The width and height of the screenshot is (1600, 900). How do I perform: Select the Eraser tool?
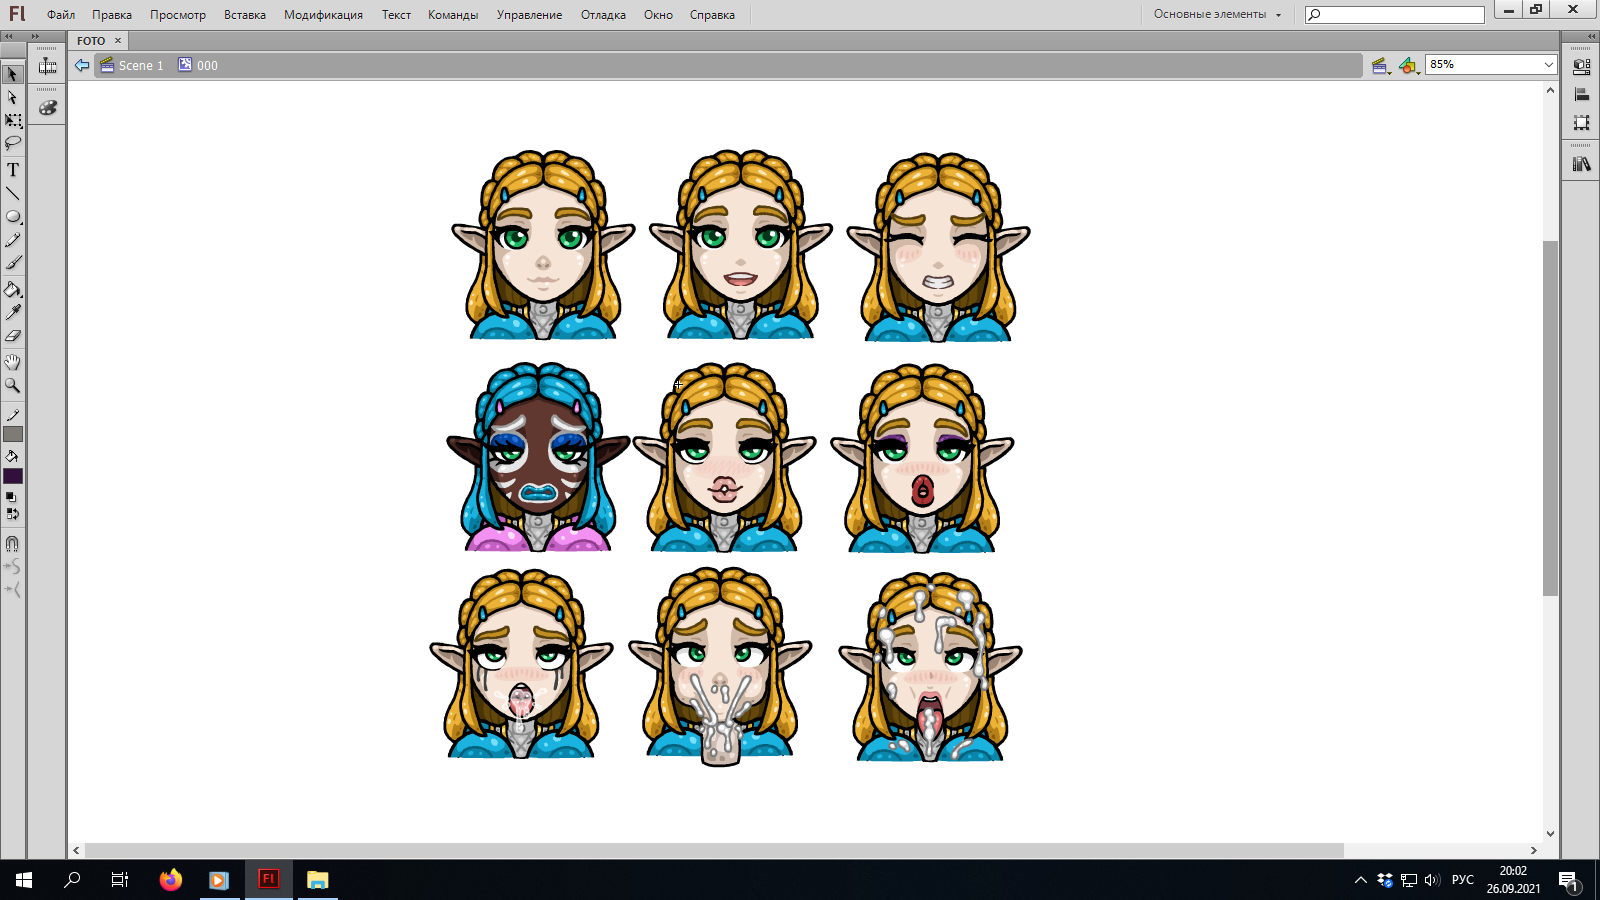click(x=13, y=336)
